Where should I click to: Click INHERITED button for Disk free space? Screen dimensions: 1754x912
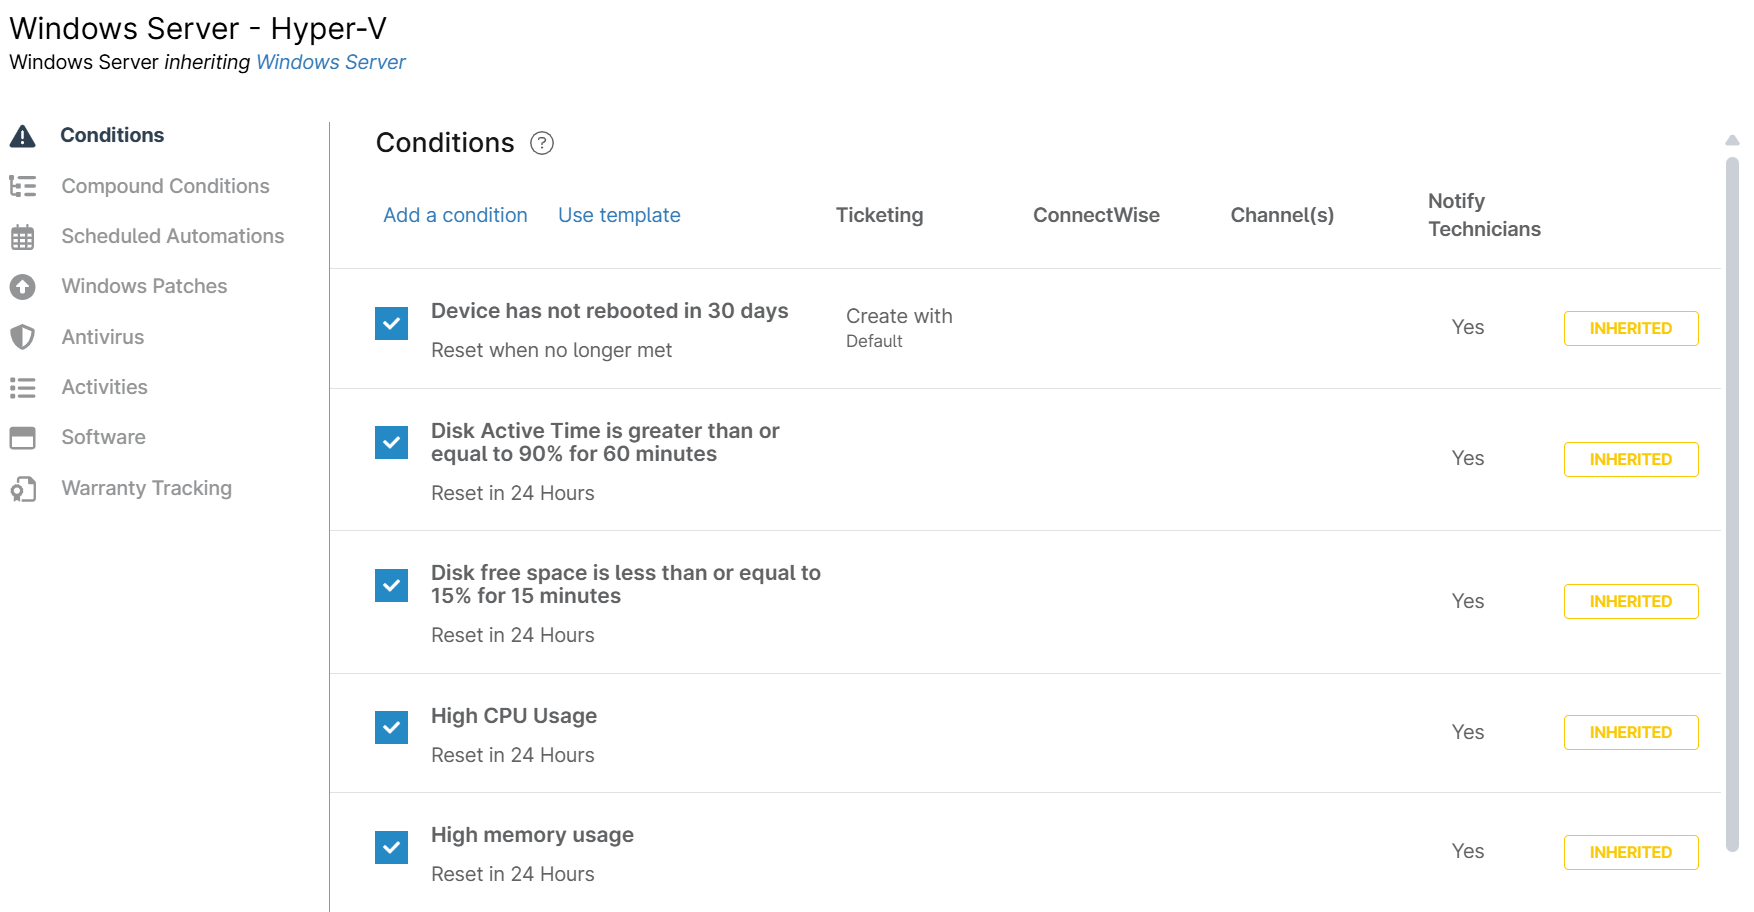click(1631, 601)
